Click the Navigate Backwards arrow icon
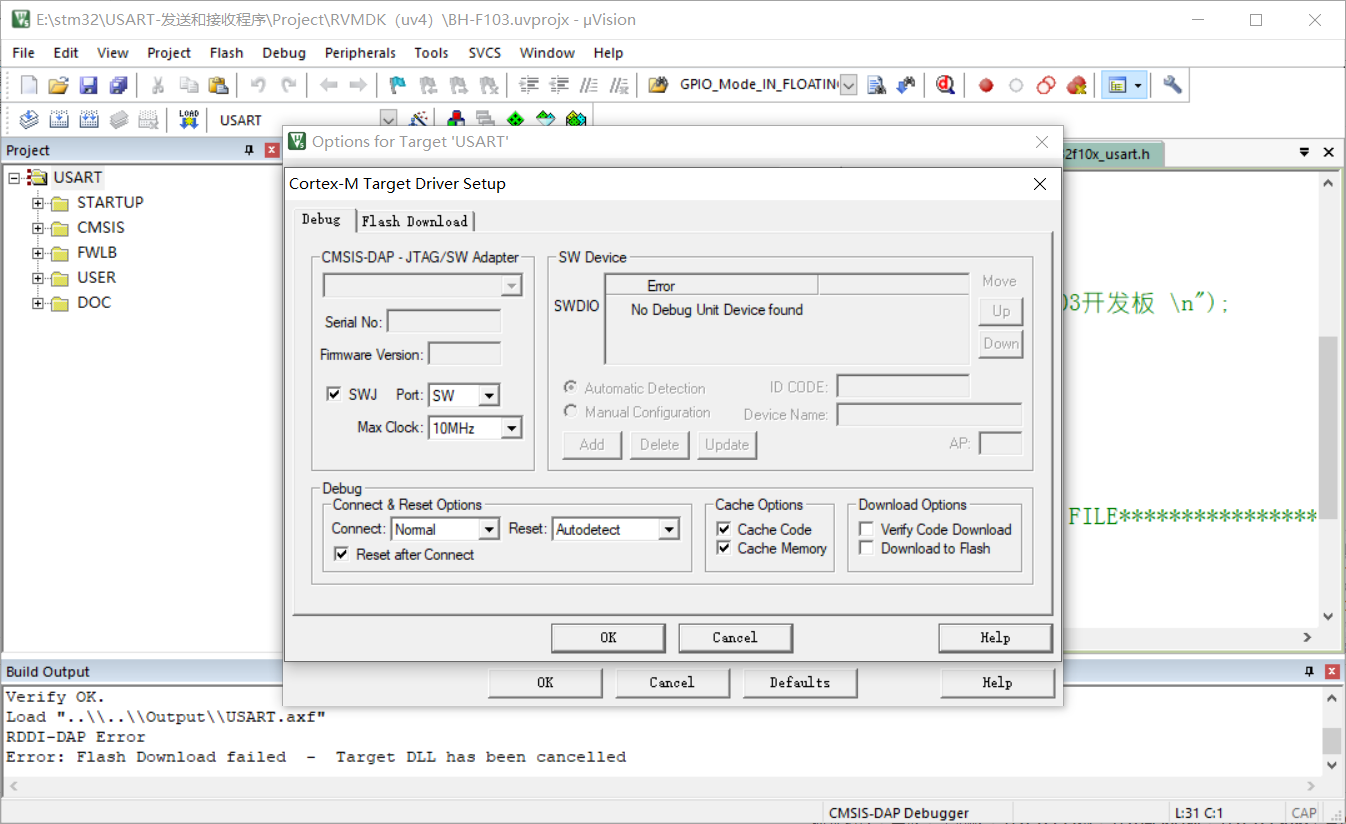Viewport: 1346px width, 824px height. (328, 85)
